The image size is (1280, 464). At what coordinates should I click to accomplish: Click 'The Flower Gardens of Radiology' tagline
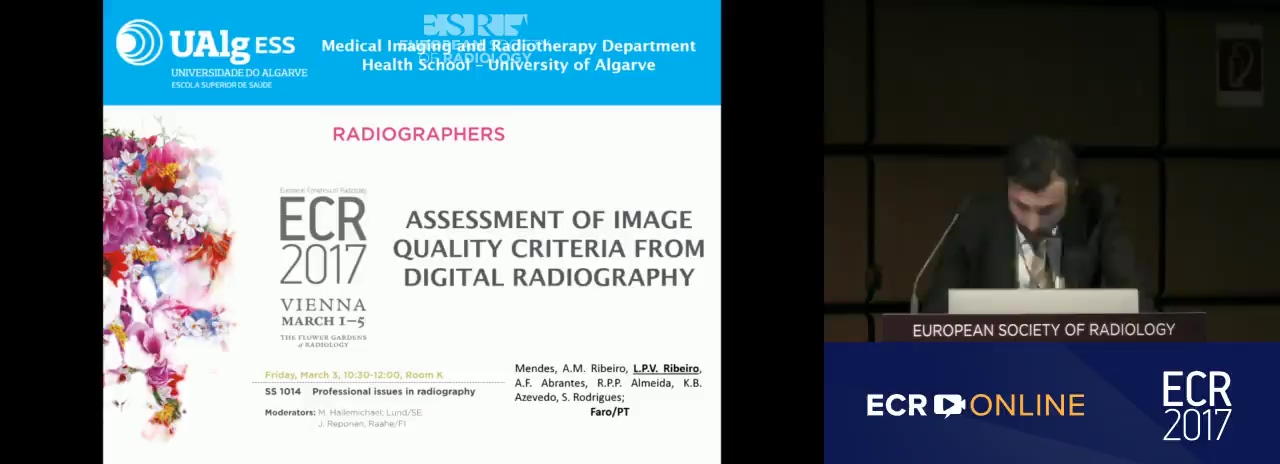click(x=323, y=340)
